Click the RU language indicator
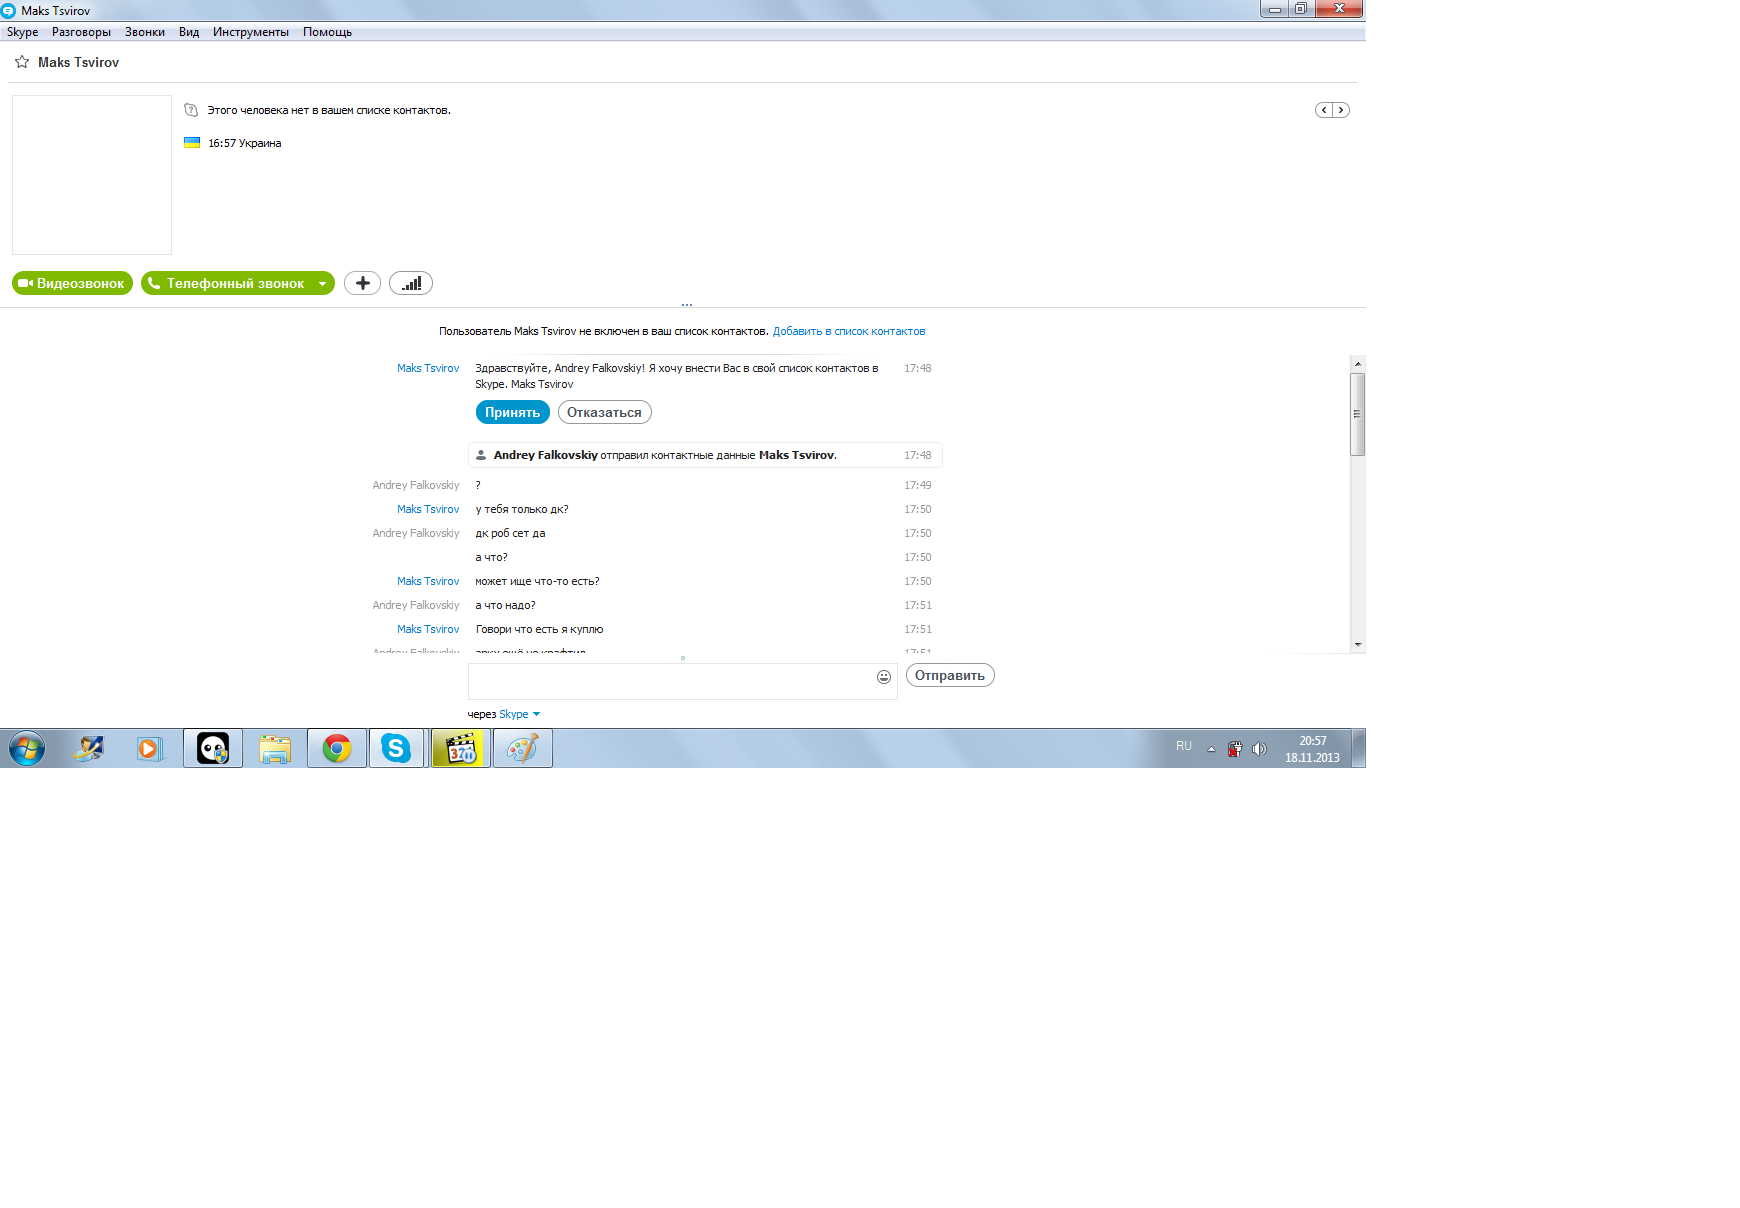 [x=1184, y=746]
